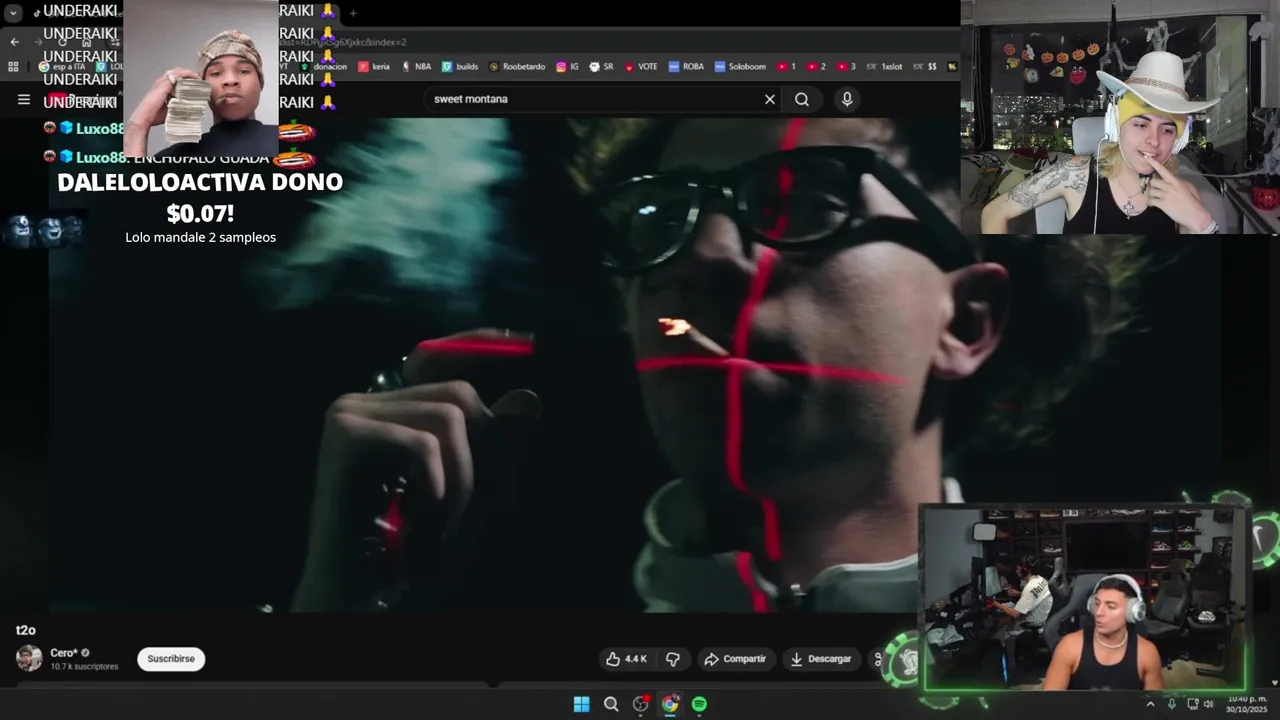Open the 'donacion' bookmark
This screenshot has width=1280, height=720.
[323, 67]
